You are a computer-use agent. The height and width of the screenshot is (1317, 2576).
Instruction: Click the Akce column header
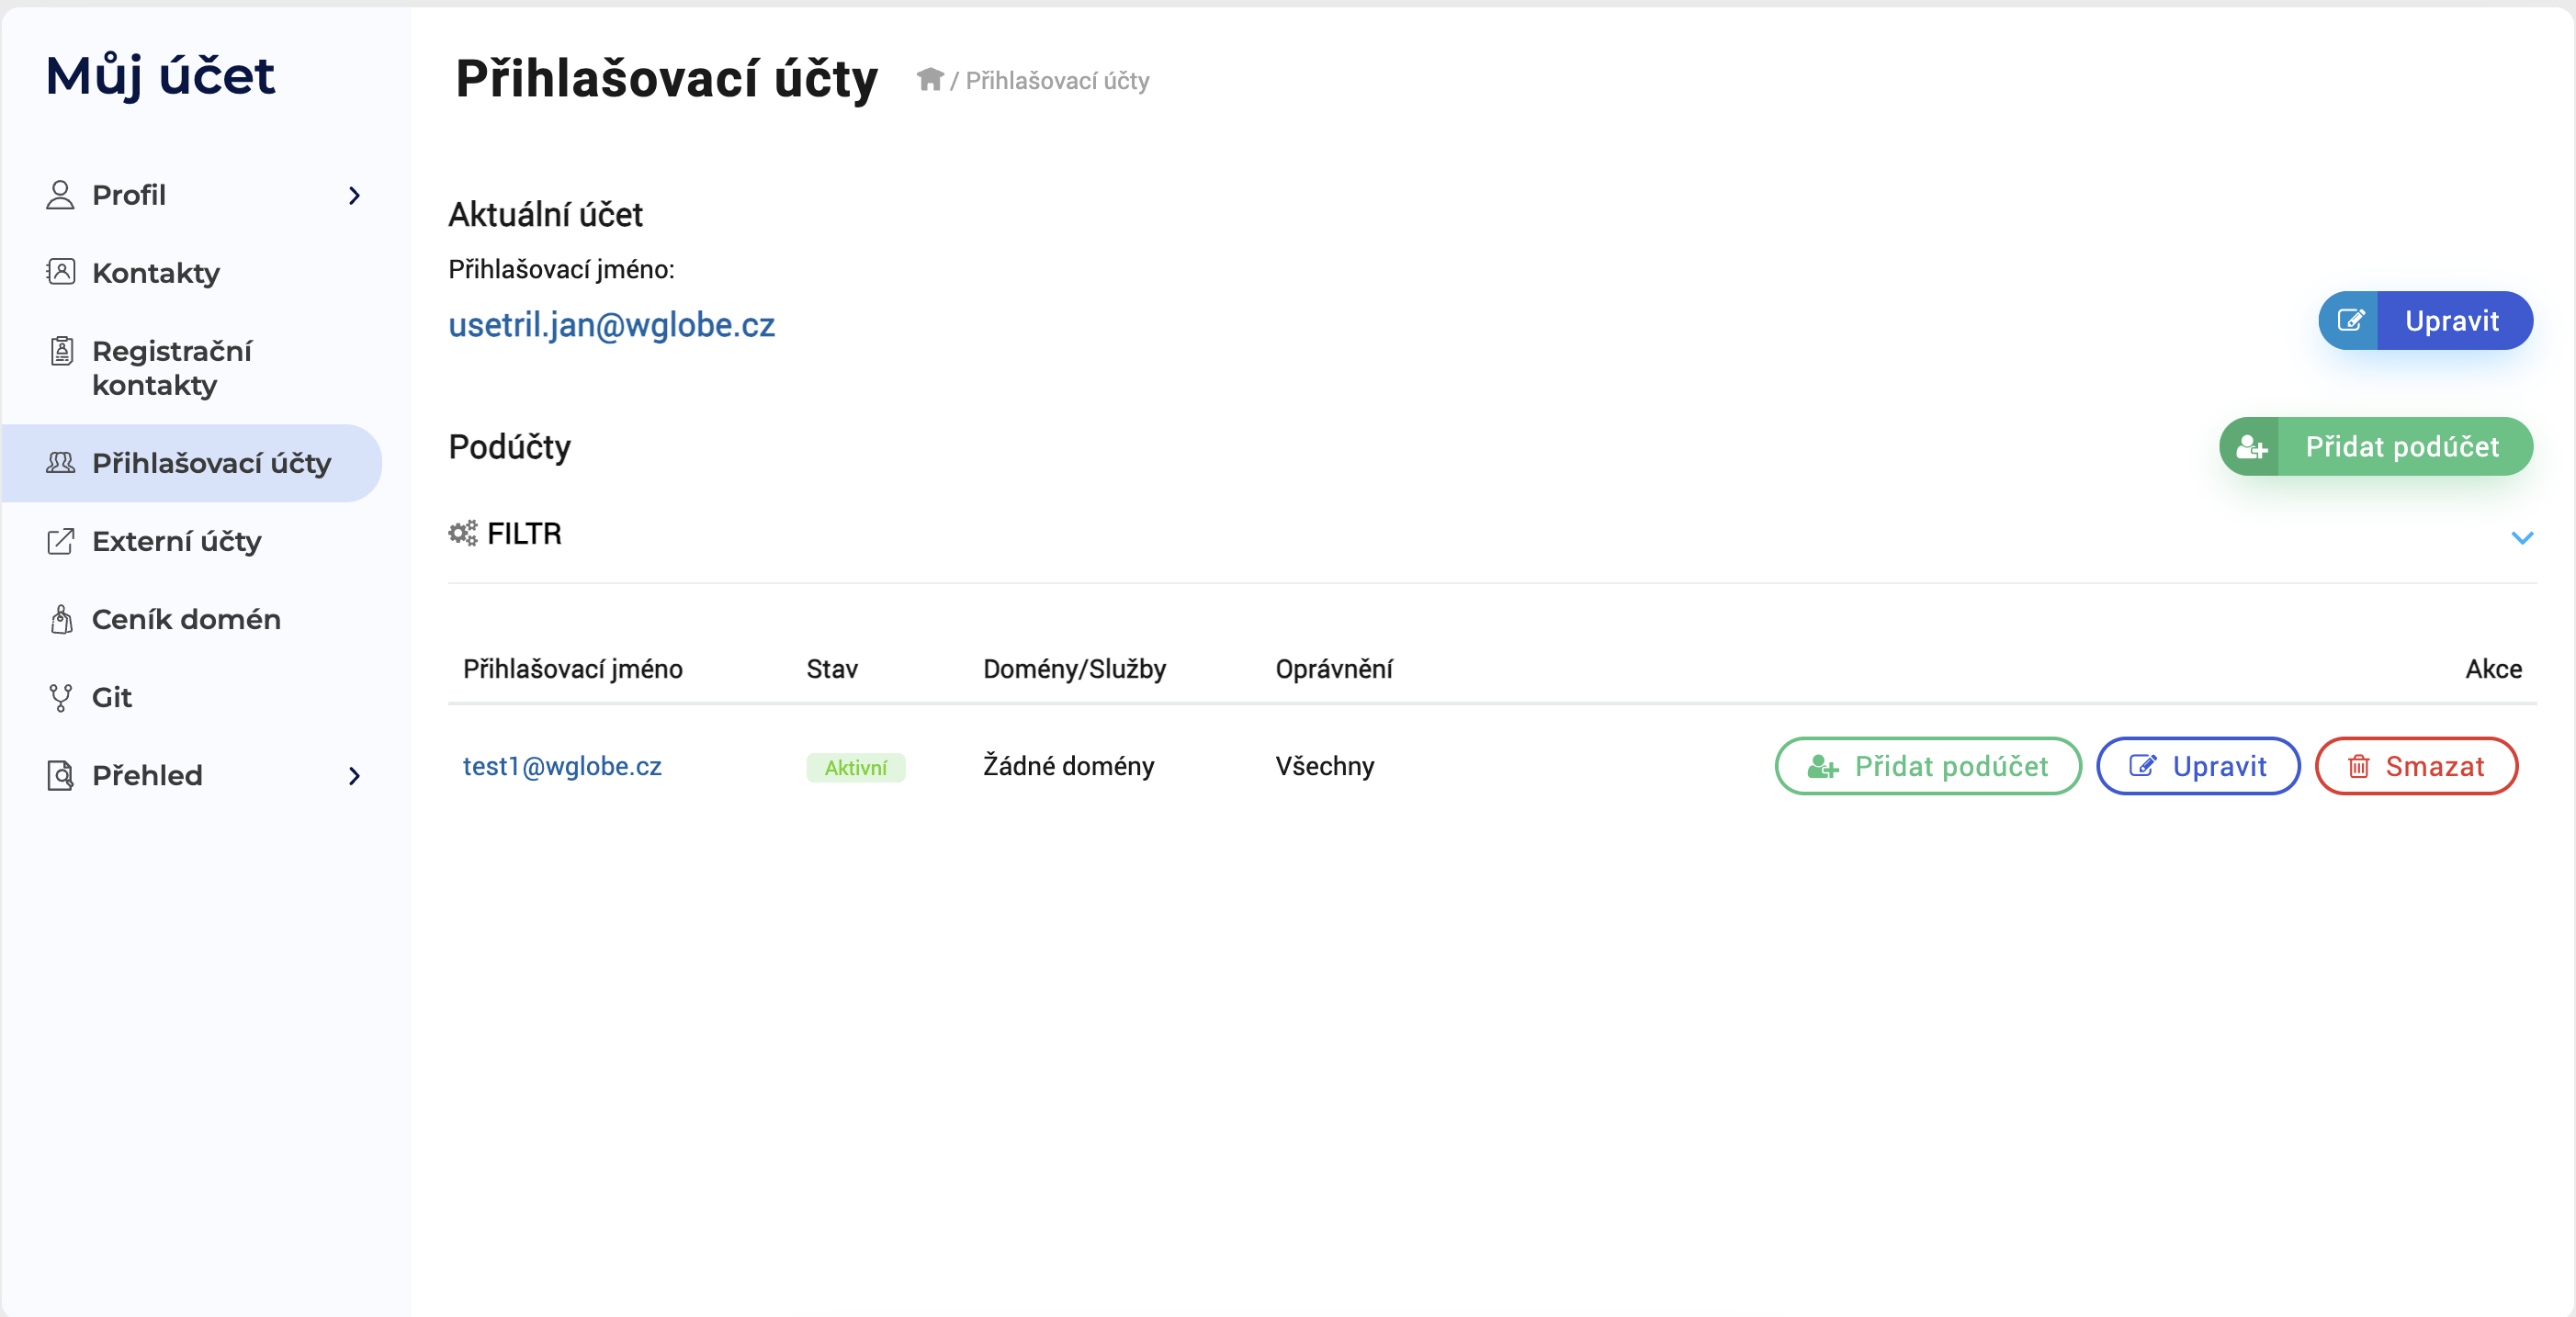[x=2492, y=669]
